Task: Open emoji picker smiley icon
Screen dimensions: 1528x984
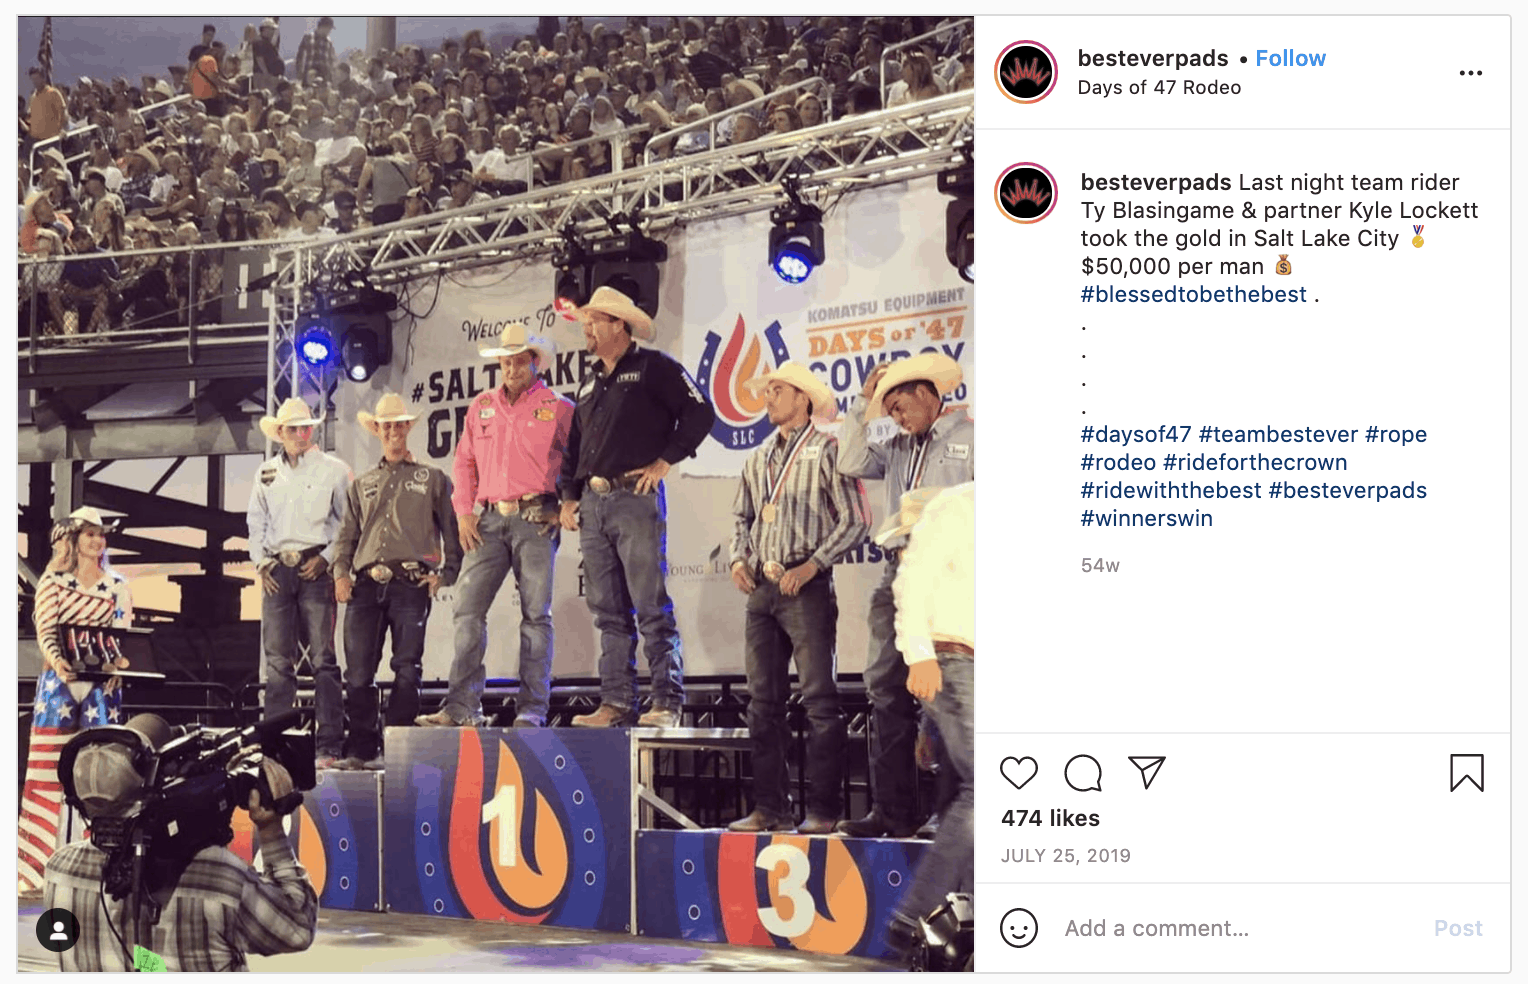Action: coord(1019,928)
